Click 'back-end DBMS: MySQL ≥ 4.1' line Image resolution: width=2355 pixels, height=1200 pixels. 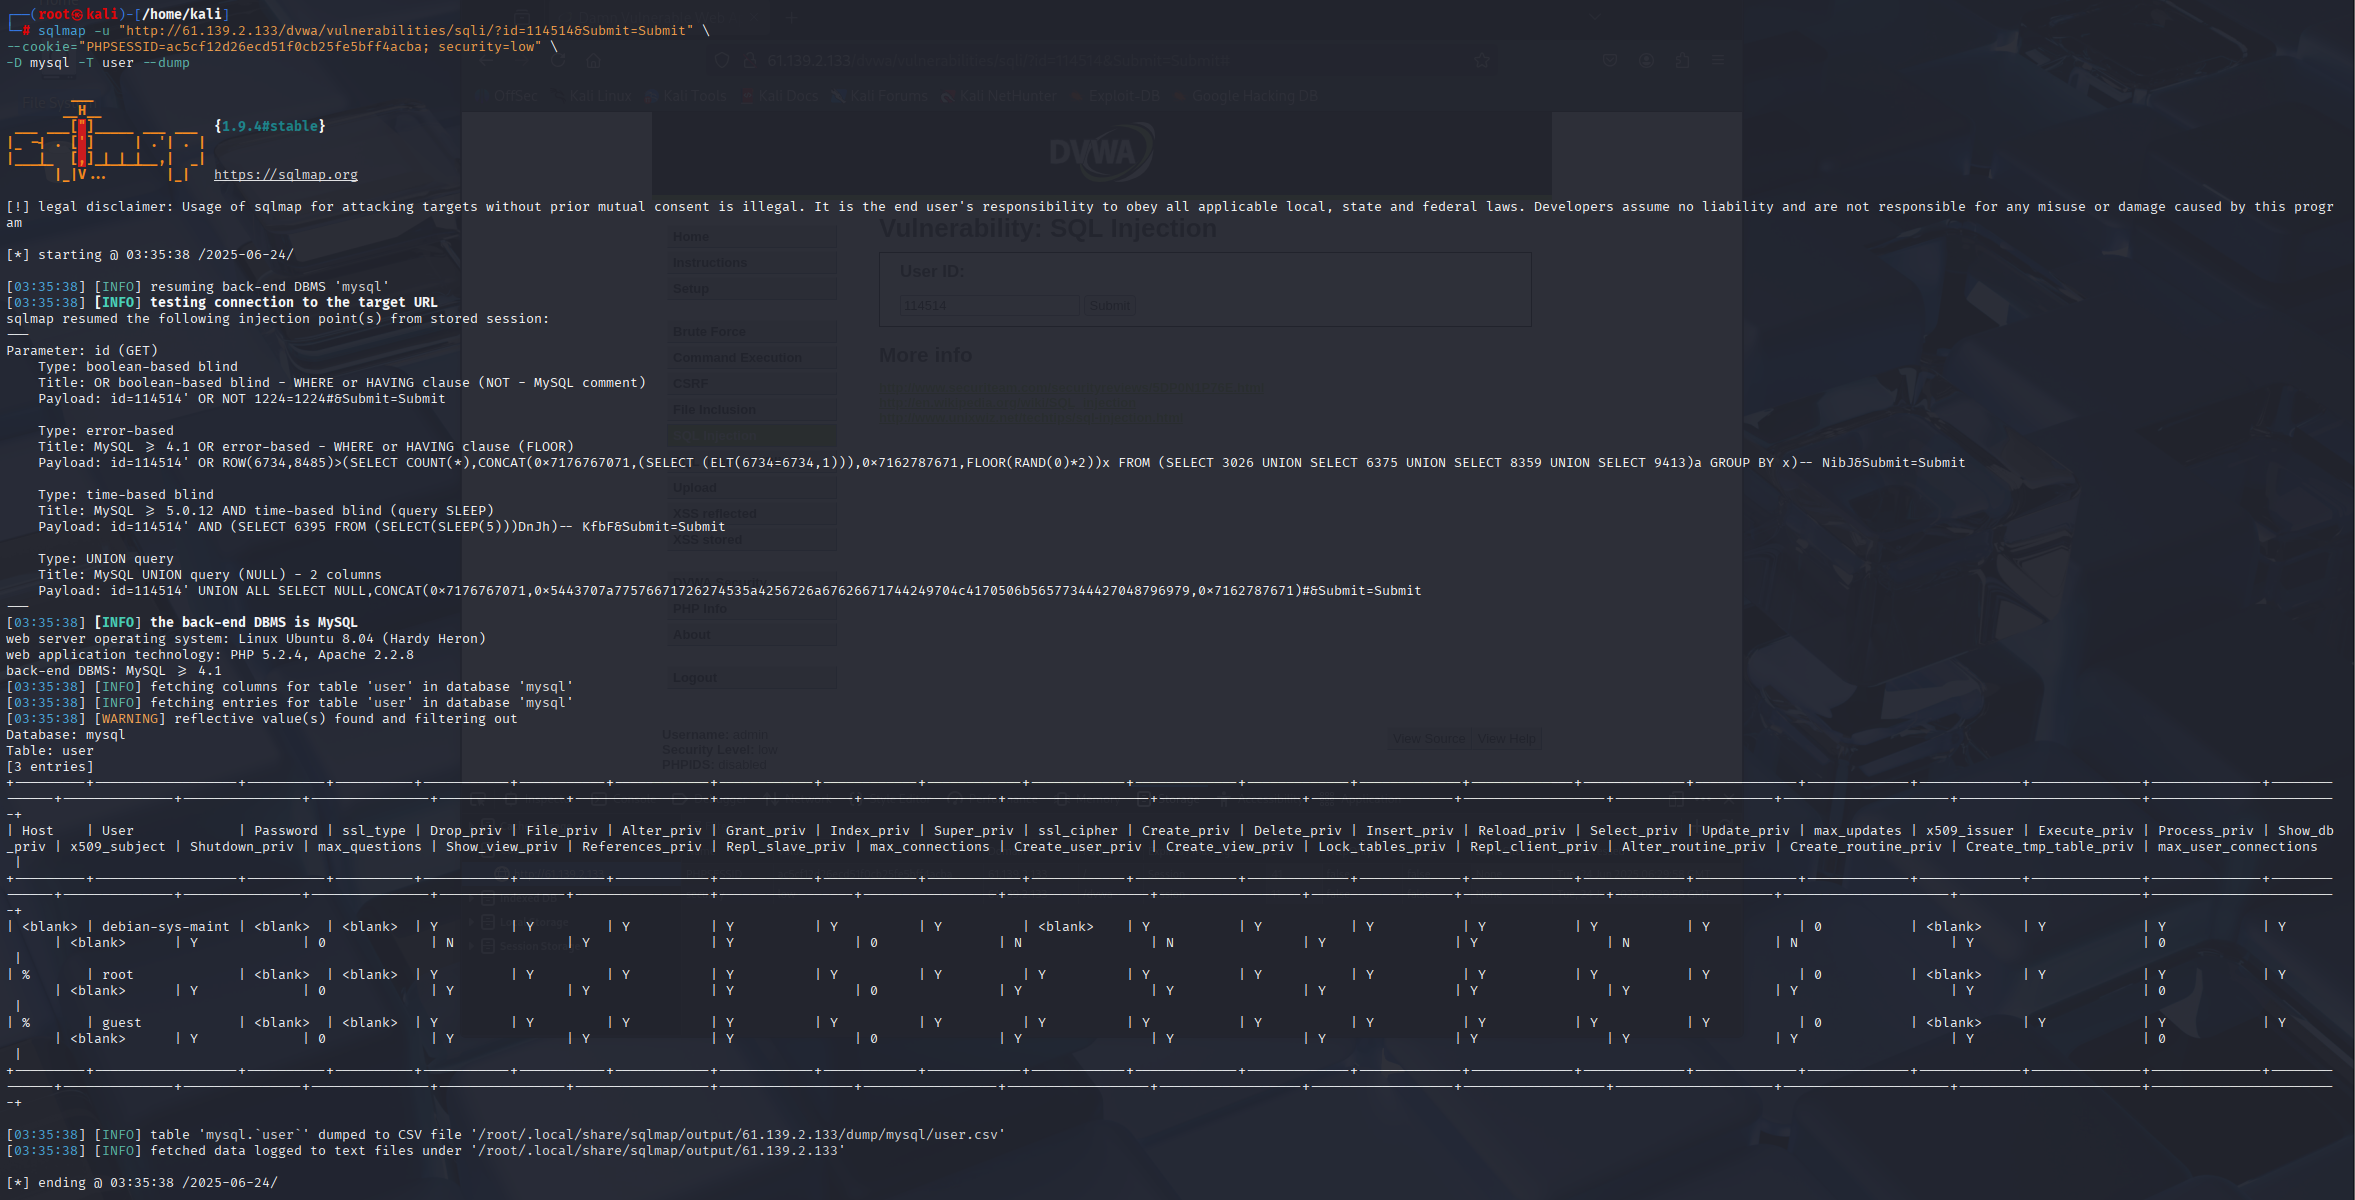tap(114, 671)
